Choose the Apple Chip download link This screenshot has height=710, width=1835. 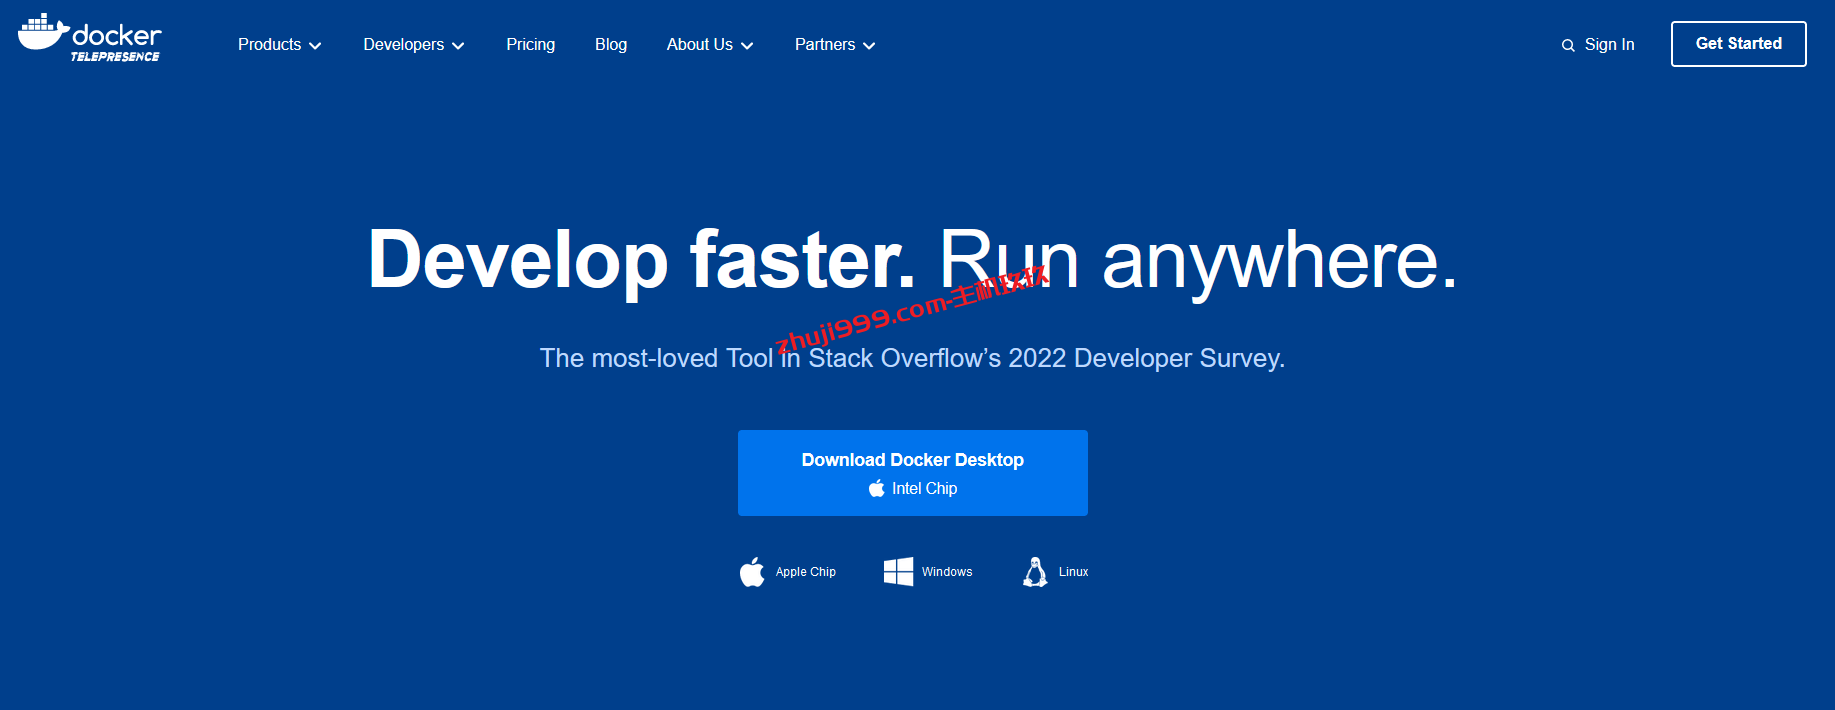pyautogui.click(x=788, y=572)
